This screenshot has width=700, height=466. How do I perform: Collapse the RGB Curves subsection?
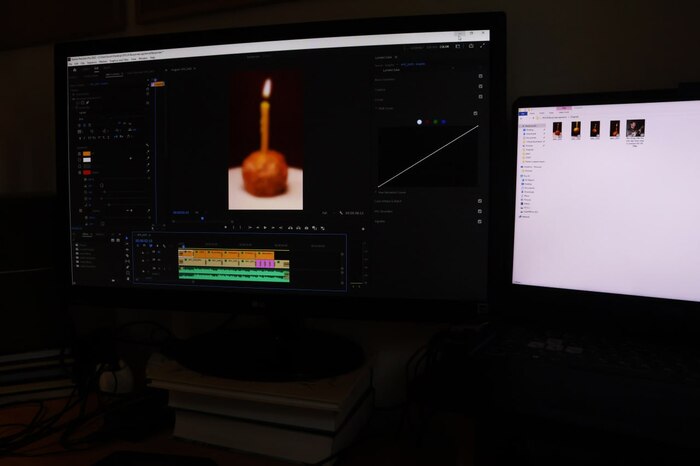385,108
